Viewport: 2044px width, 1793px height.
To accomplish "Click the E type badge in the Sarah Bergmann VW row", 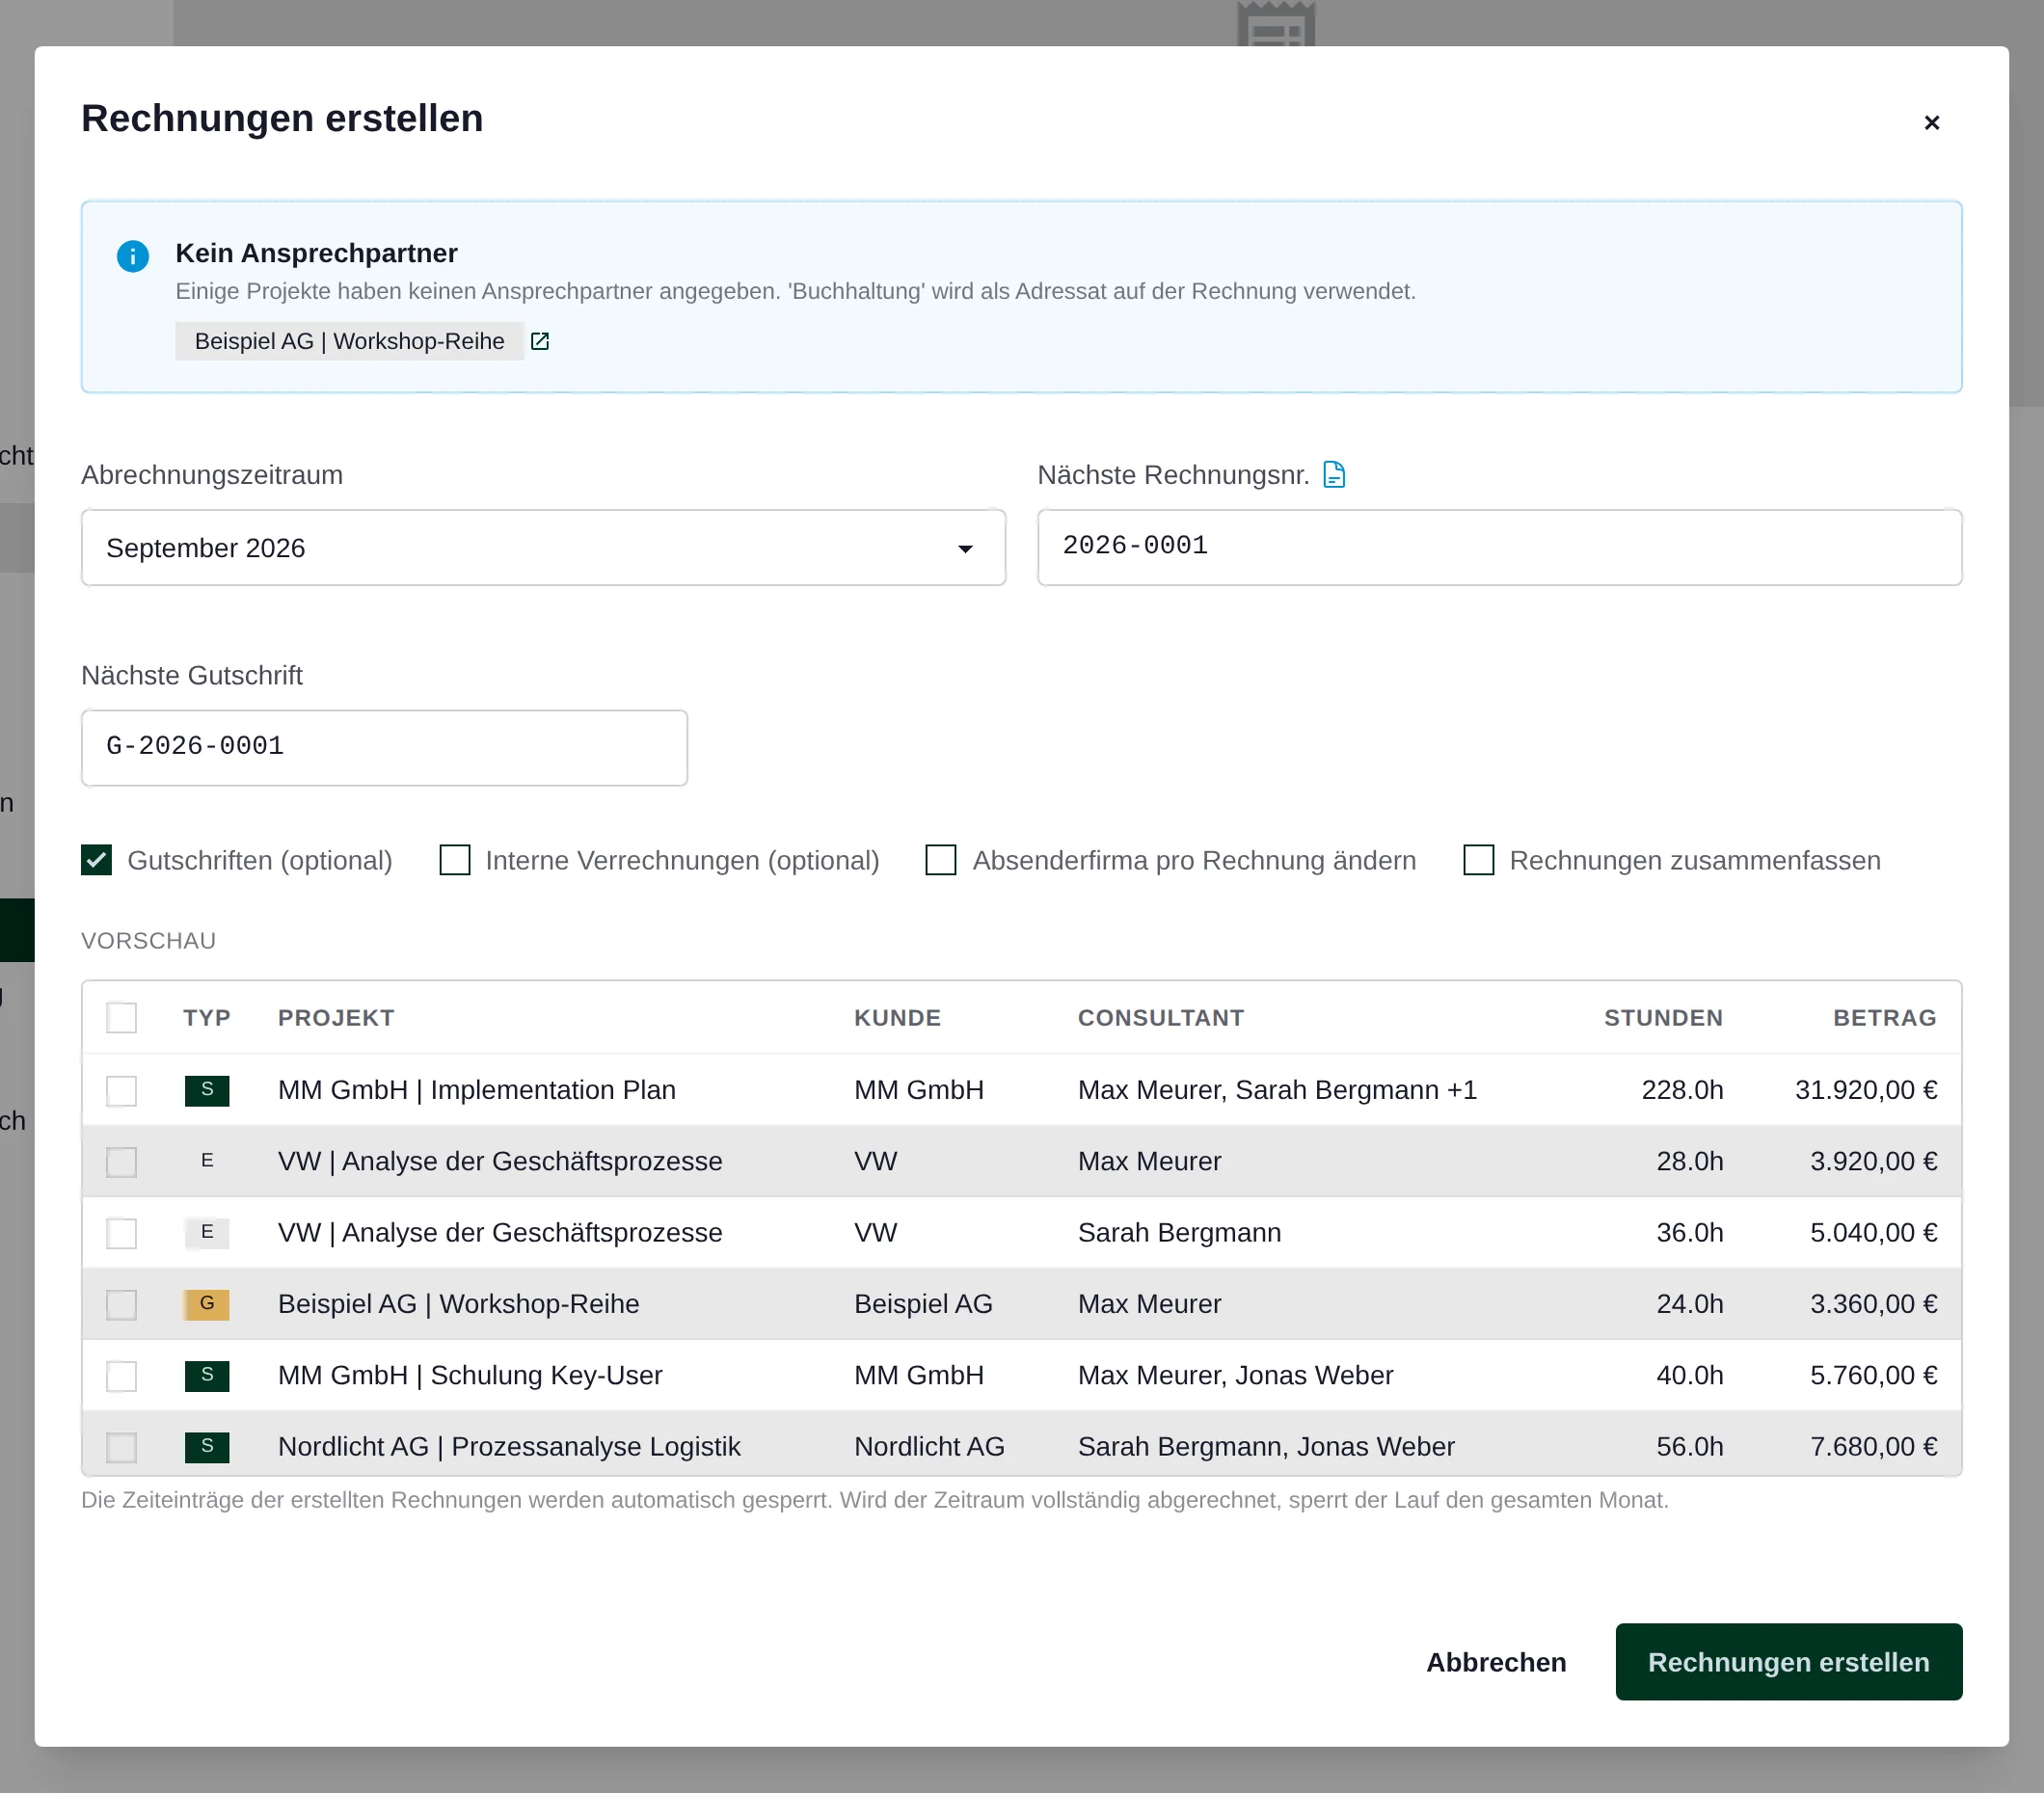I will pyautogui.click(x=207, y=1232).
